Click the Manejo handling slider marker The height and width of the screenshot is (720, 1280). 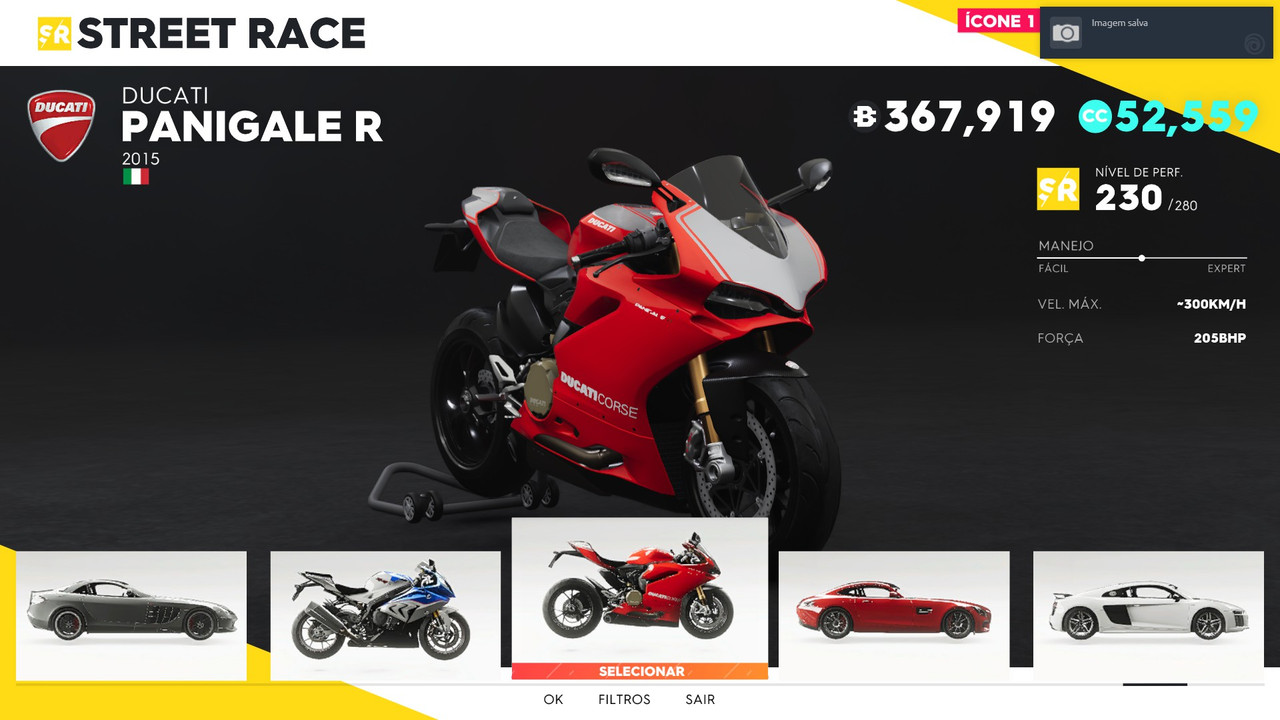pyautogui.click(x=1141, y=258)
